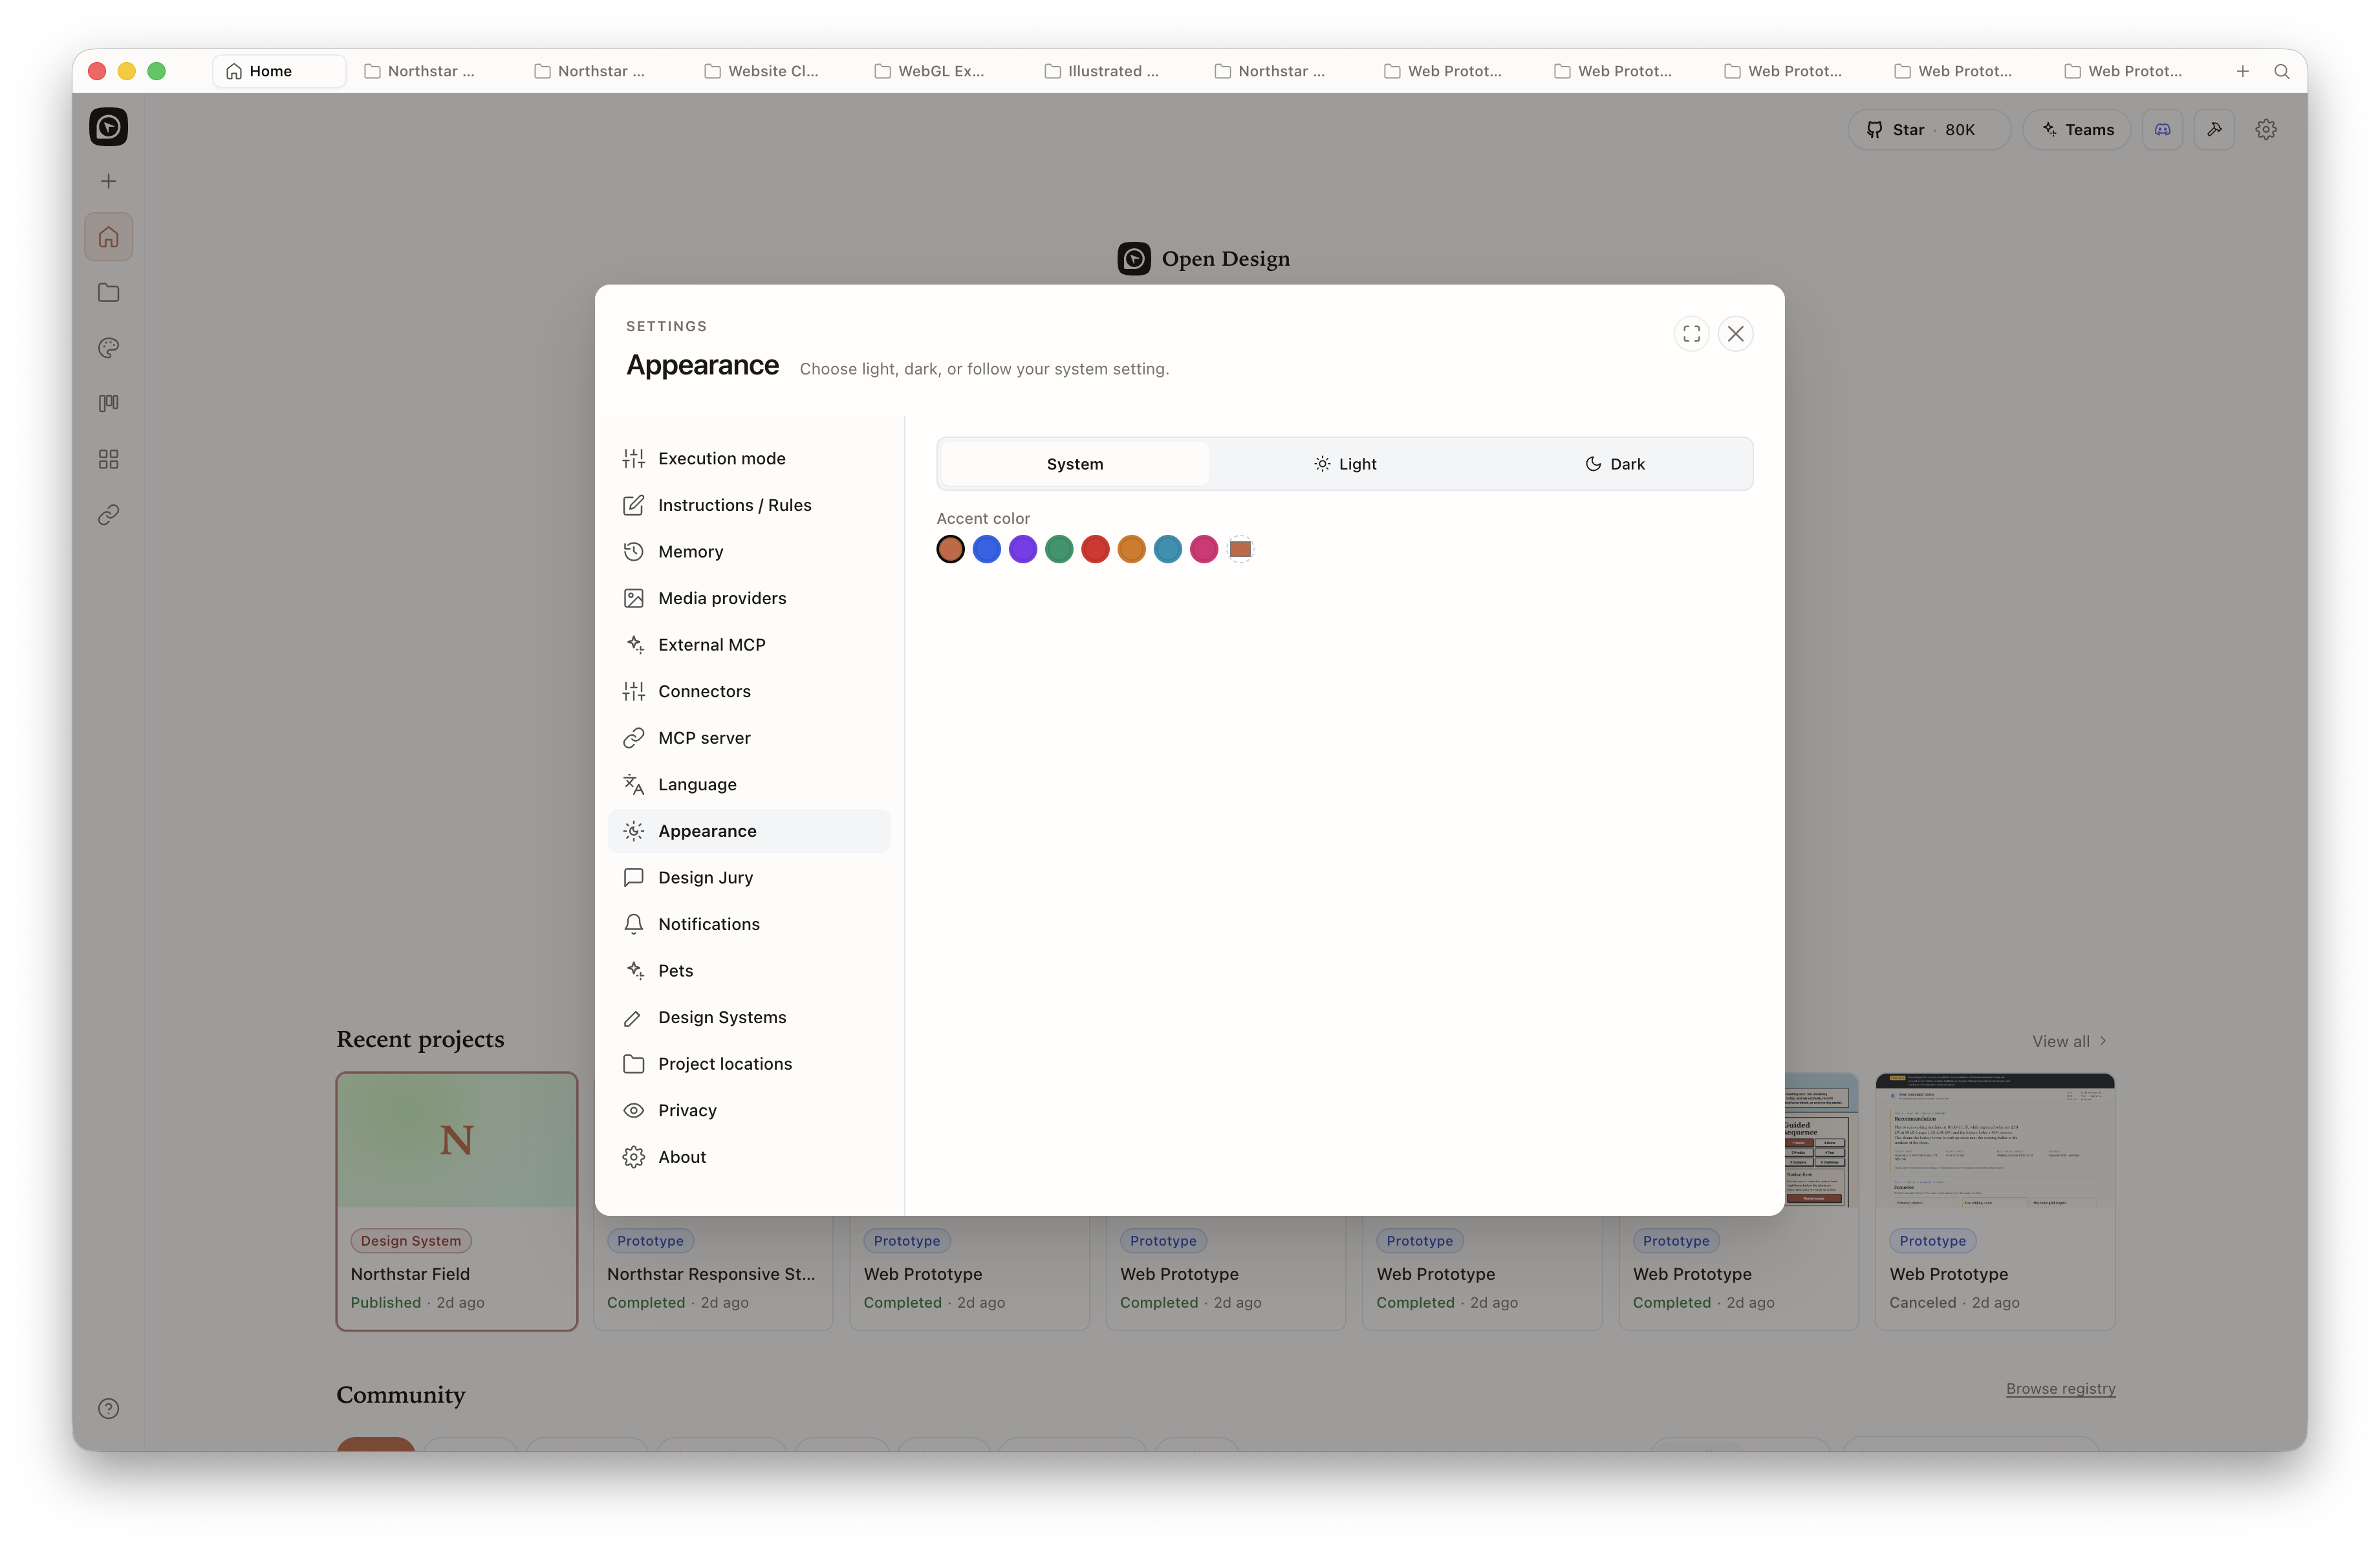
Task: Click the Open Design logo in sidebar
Action: (108, 127)
